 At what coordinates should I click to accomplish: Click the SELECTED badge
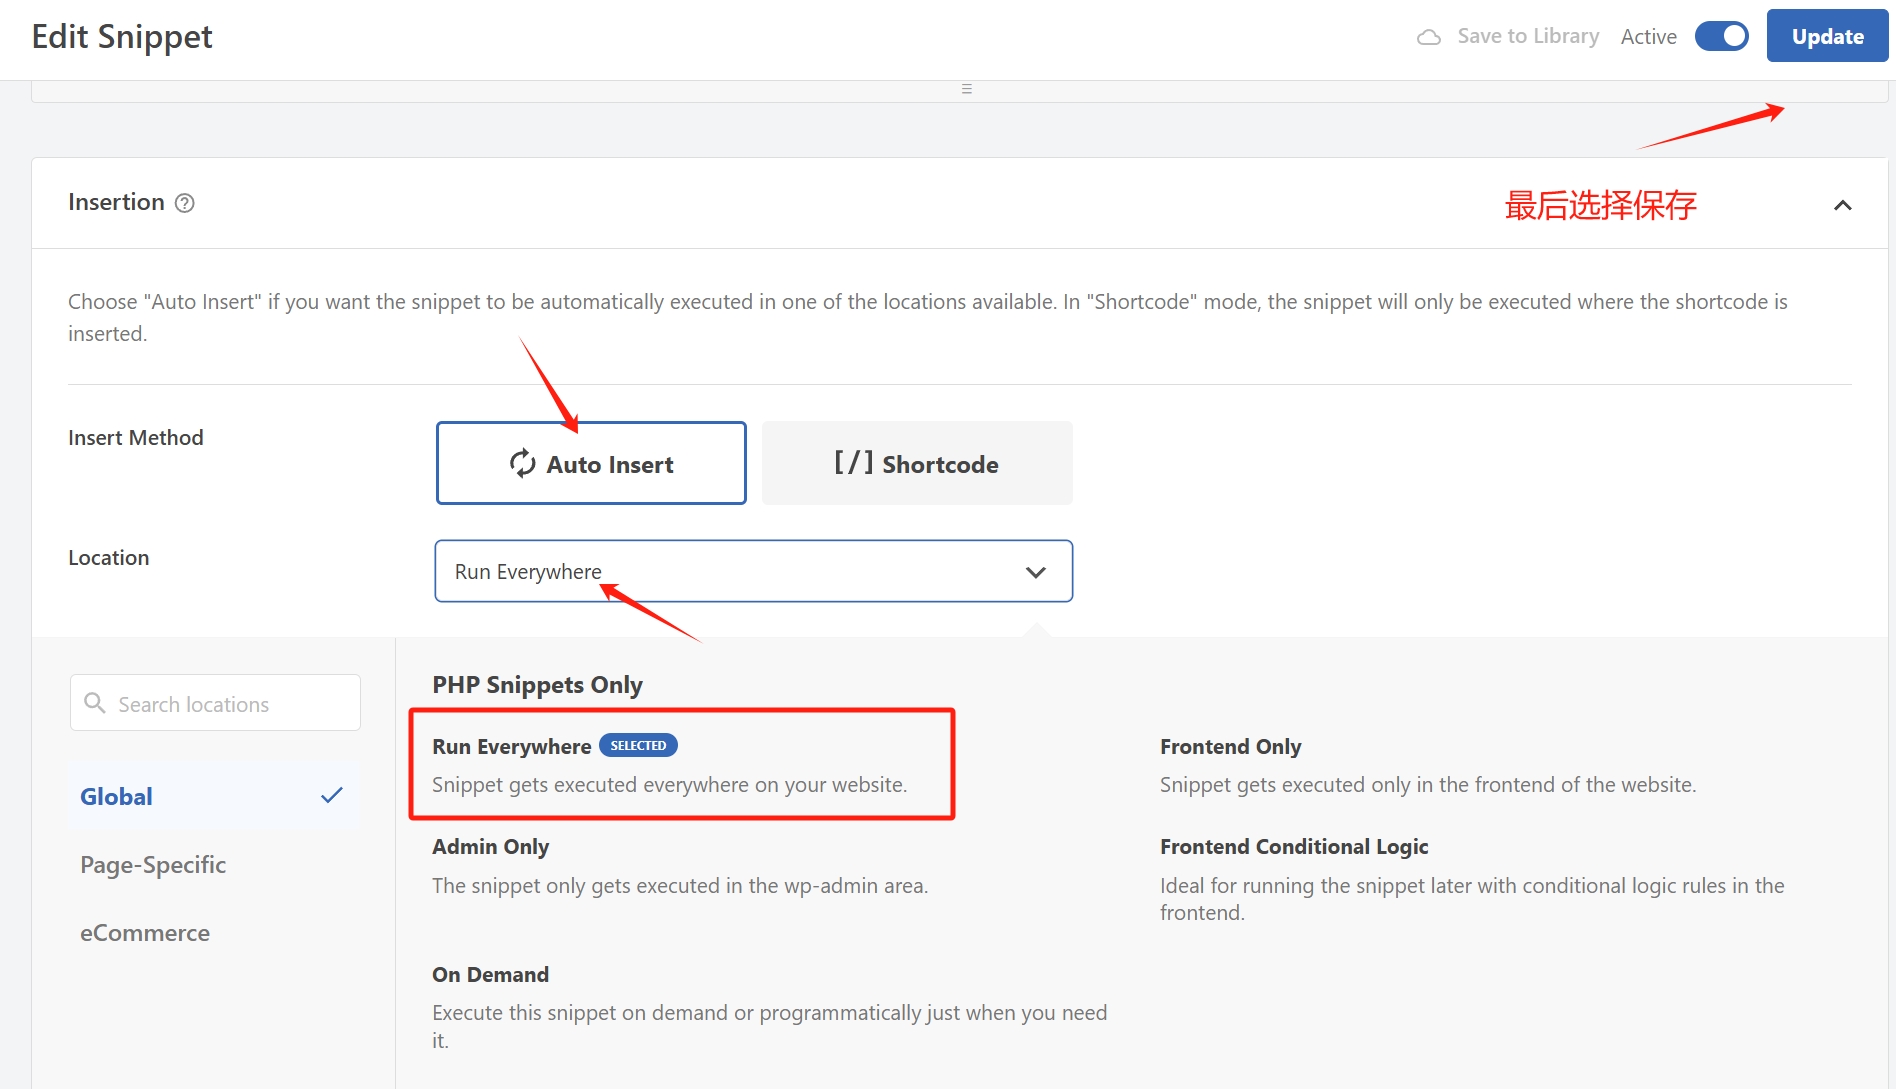638,746
